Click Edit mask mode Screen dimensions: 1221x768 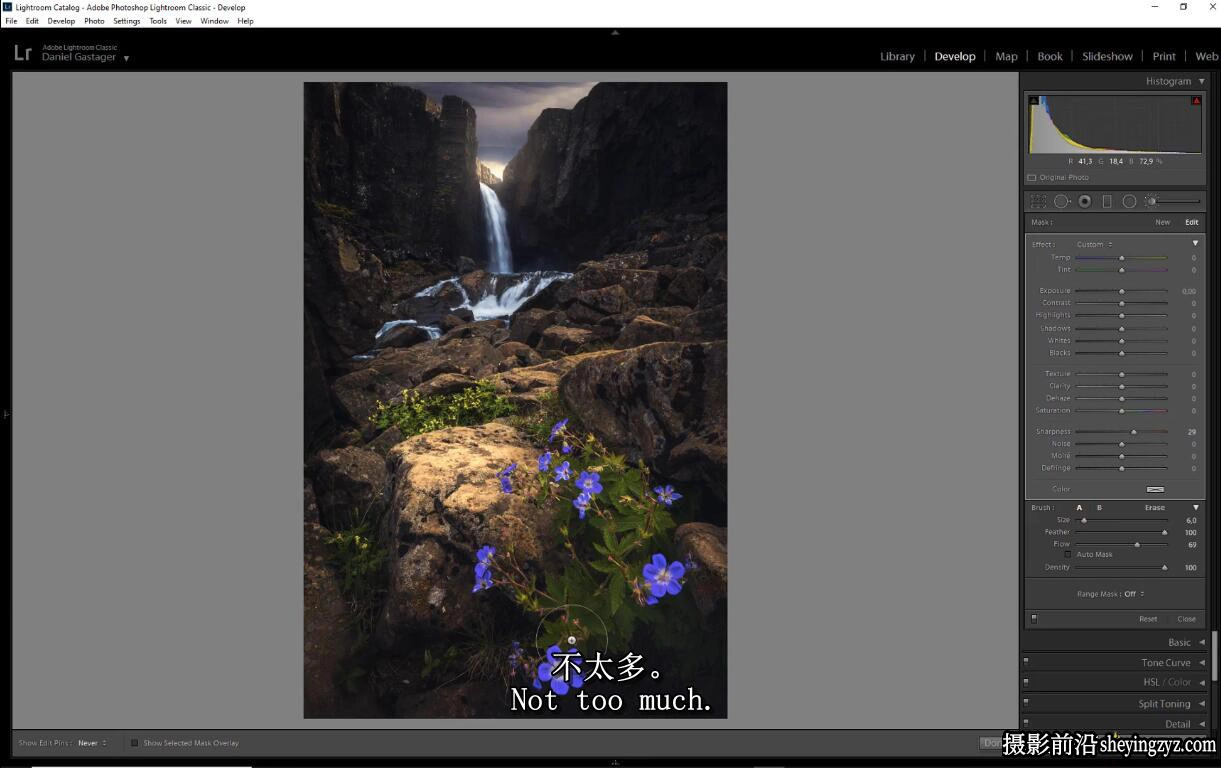click(x=1191, y=222)
